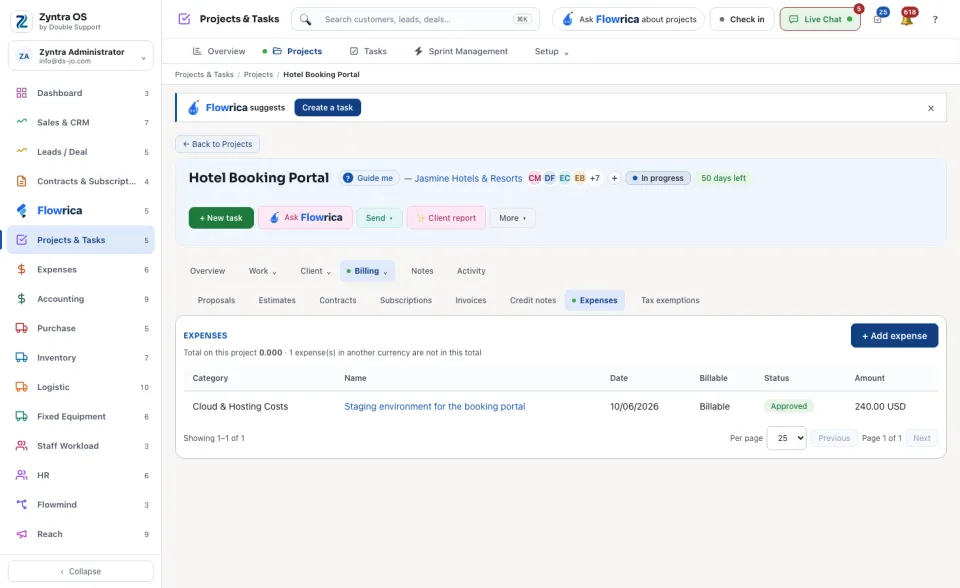Open the notifications bell icon
The width and height of the screenshot is (960, 588).
tap(907, 19)
